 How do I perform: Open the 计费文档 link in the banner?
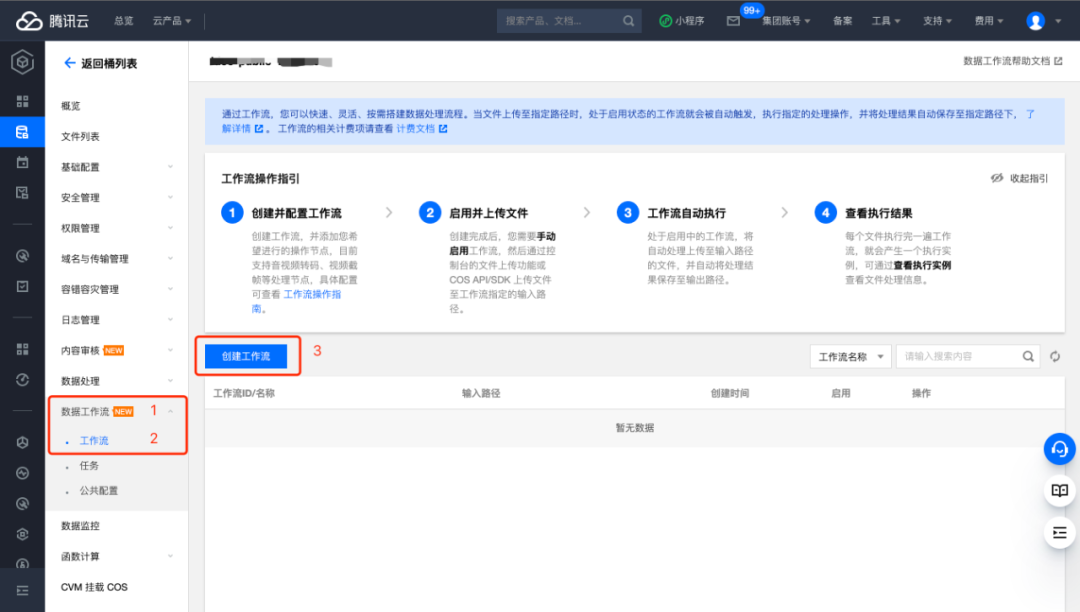pos(415,129)
